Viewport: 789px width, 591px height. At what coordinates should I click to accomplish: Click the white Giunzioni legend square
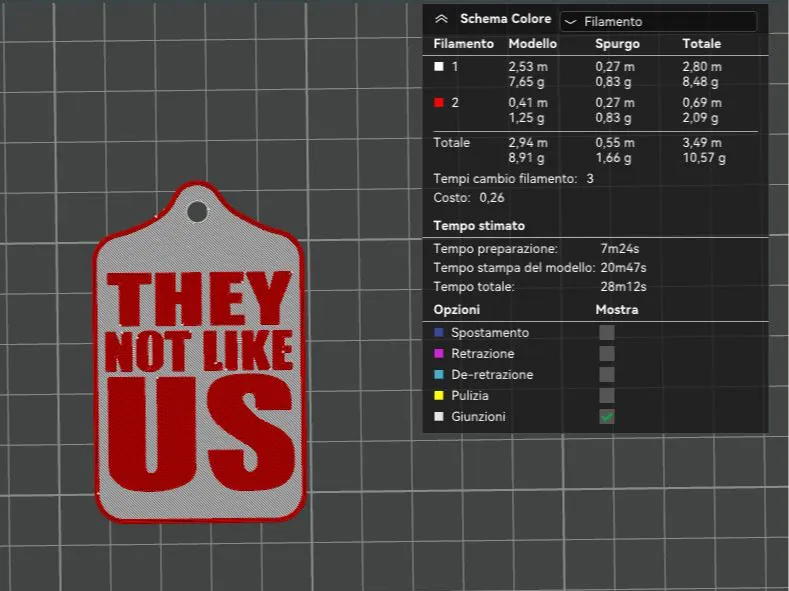point(439,416)
